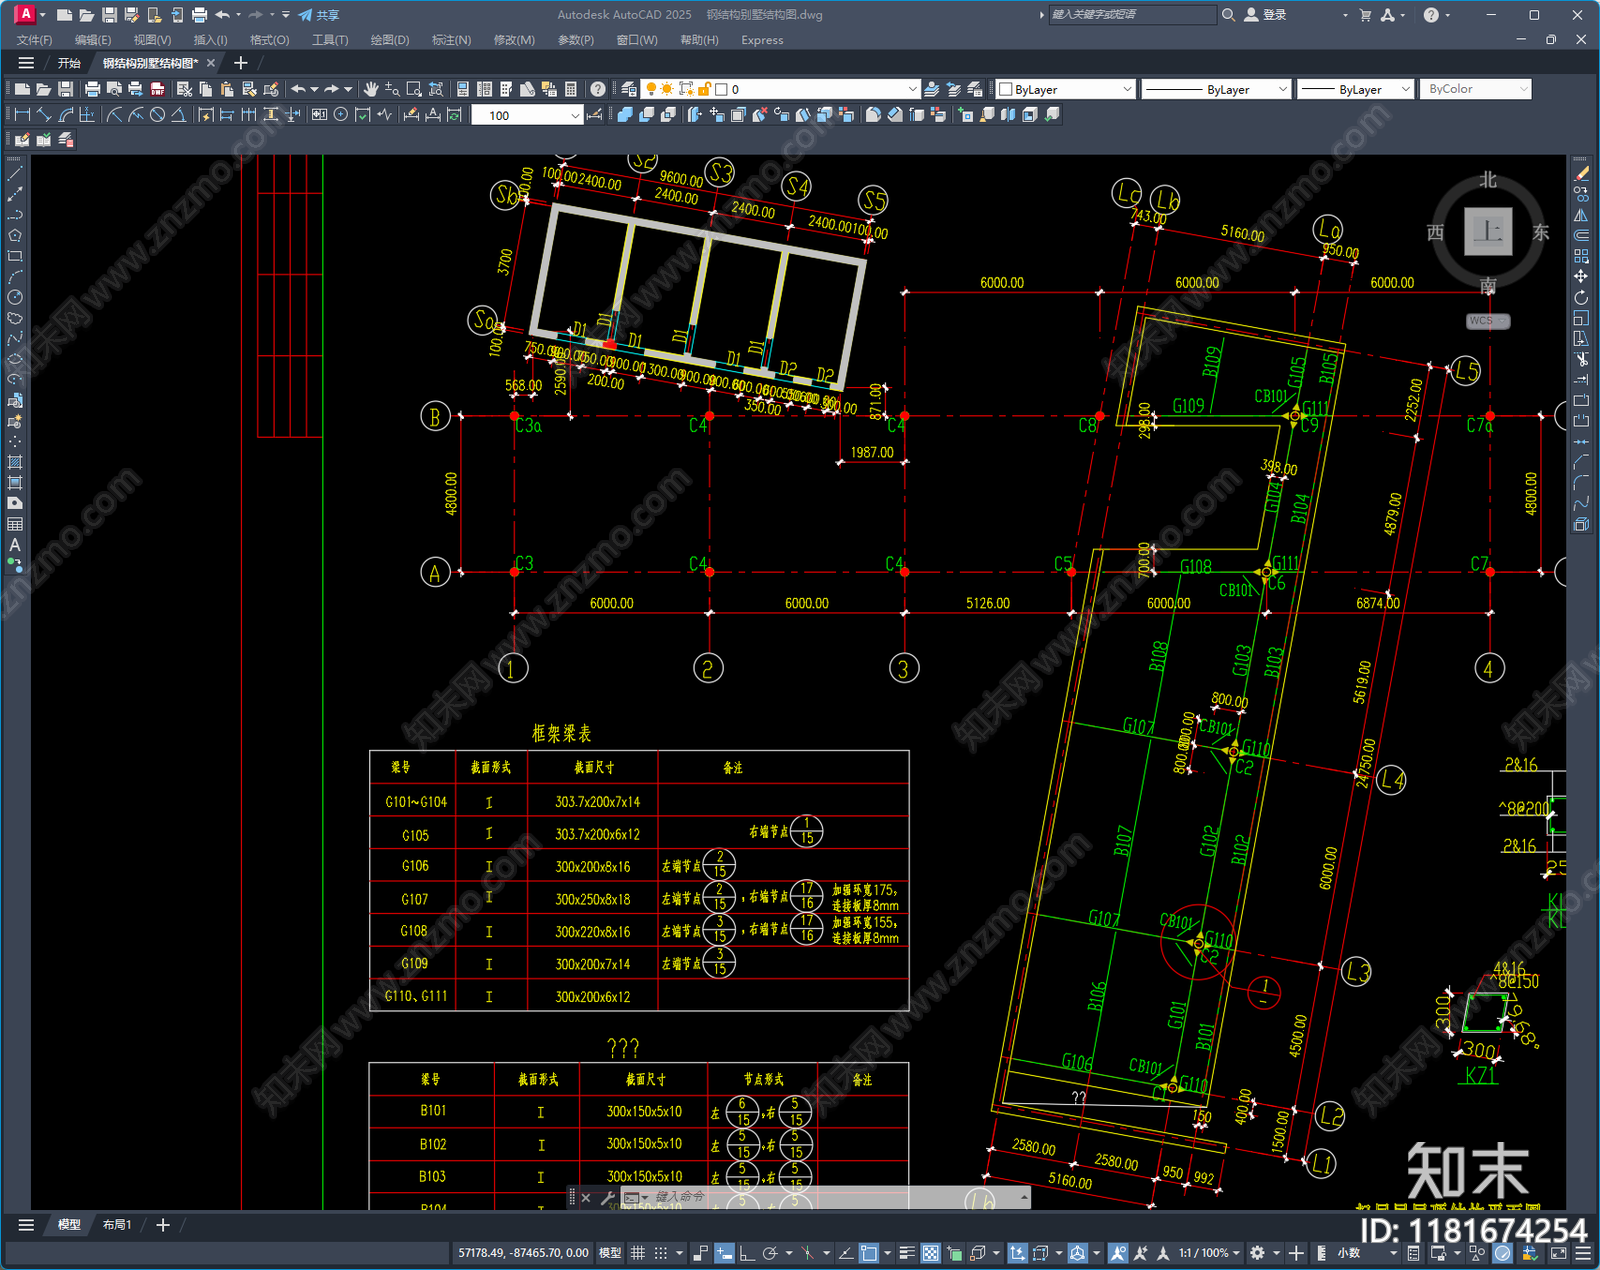Click the Zoom Window tool
The width and height of the screenshot is (1600, 1270).
click(x=414, y=89)
